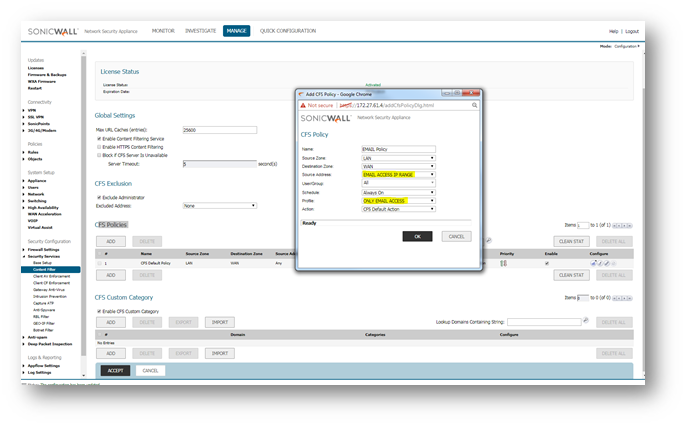Screen dimensions: 687x427
Task: Toggle Enable Content Filtering Service checkbox
Action: (99, 138)
